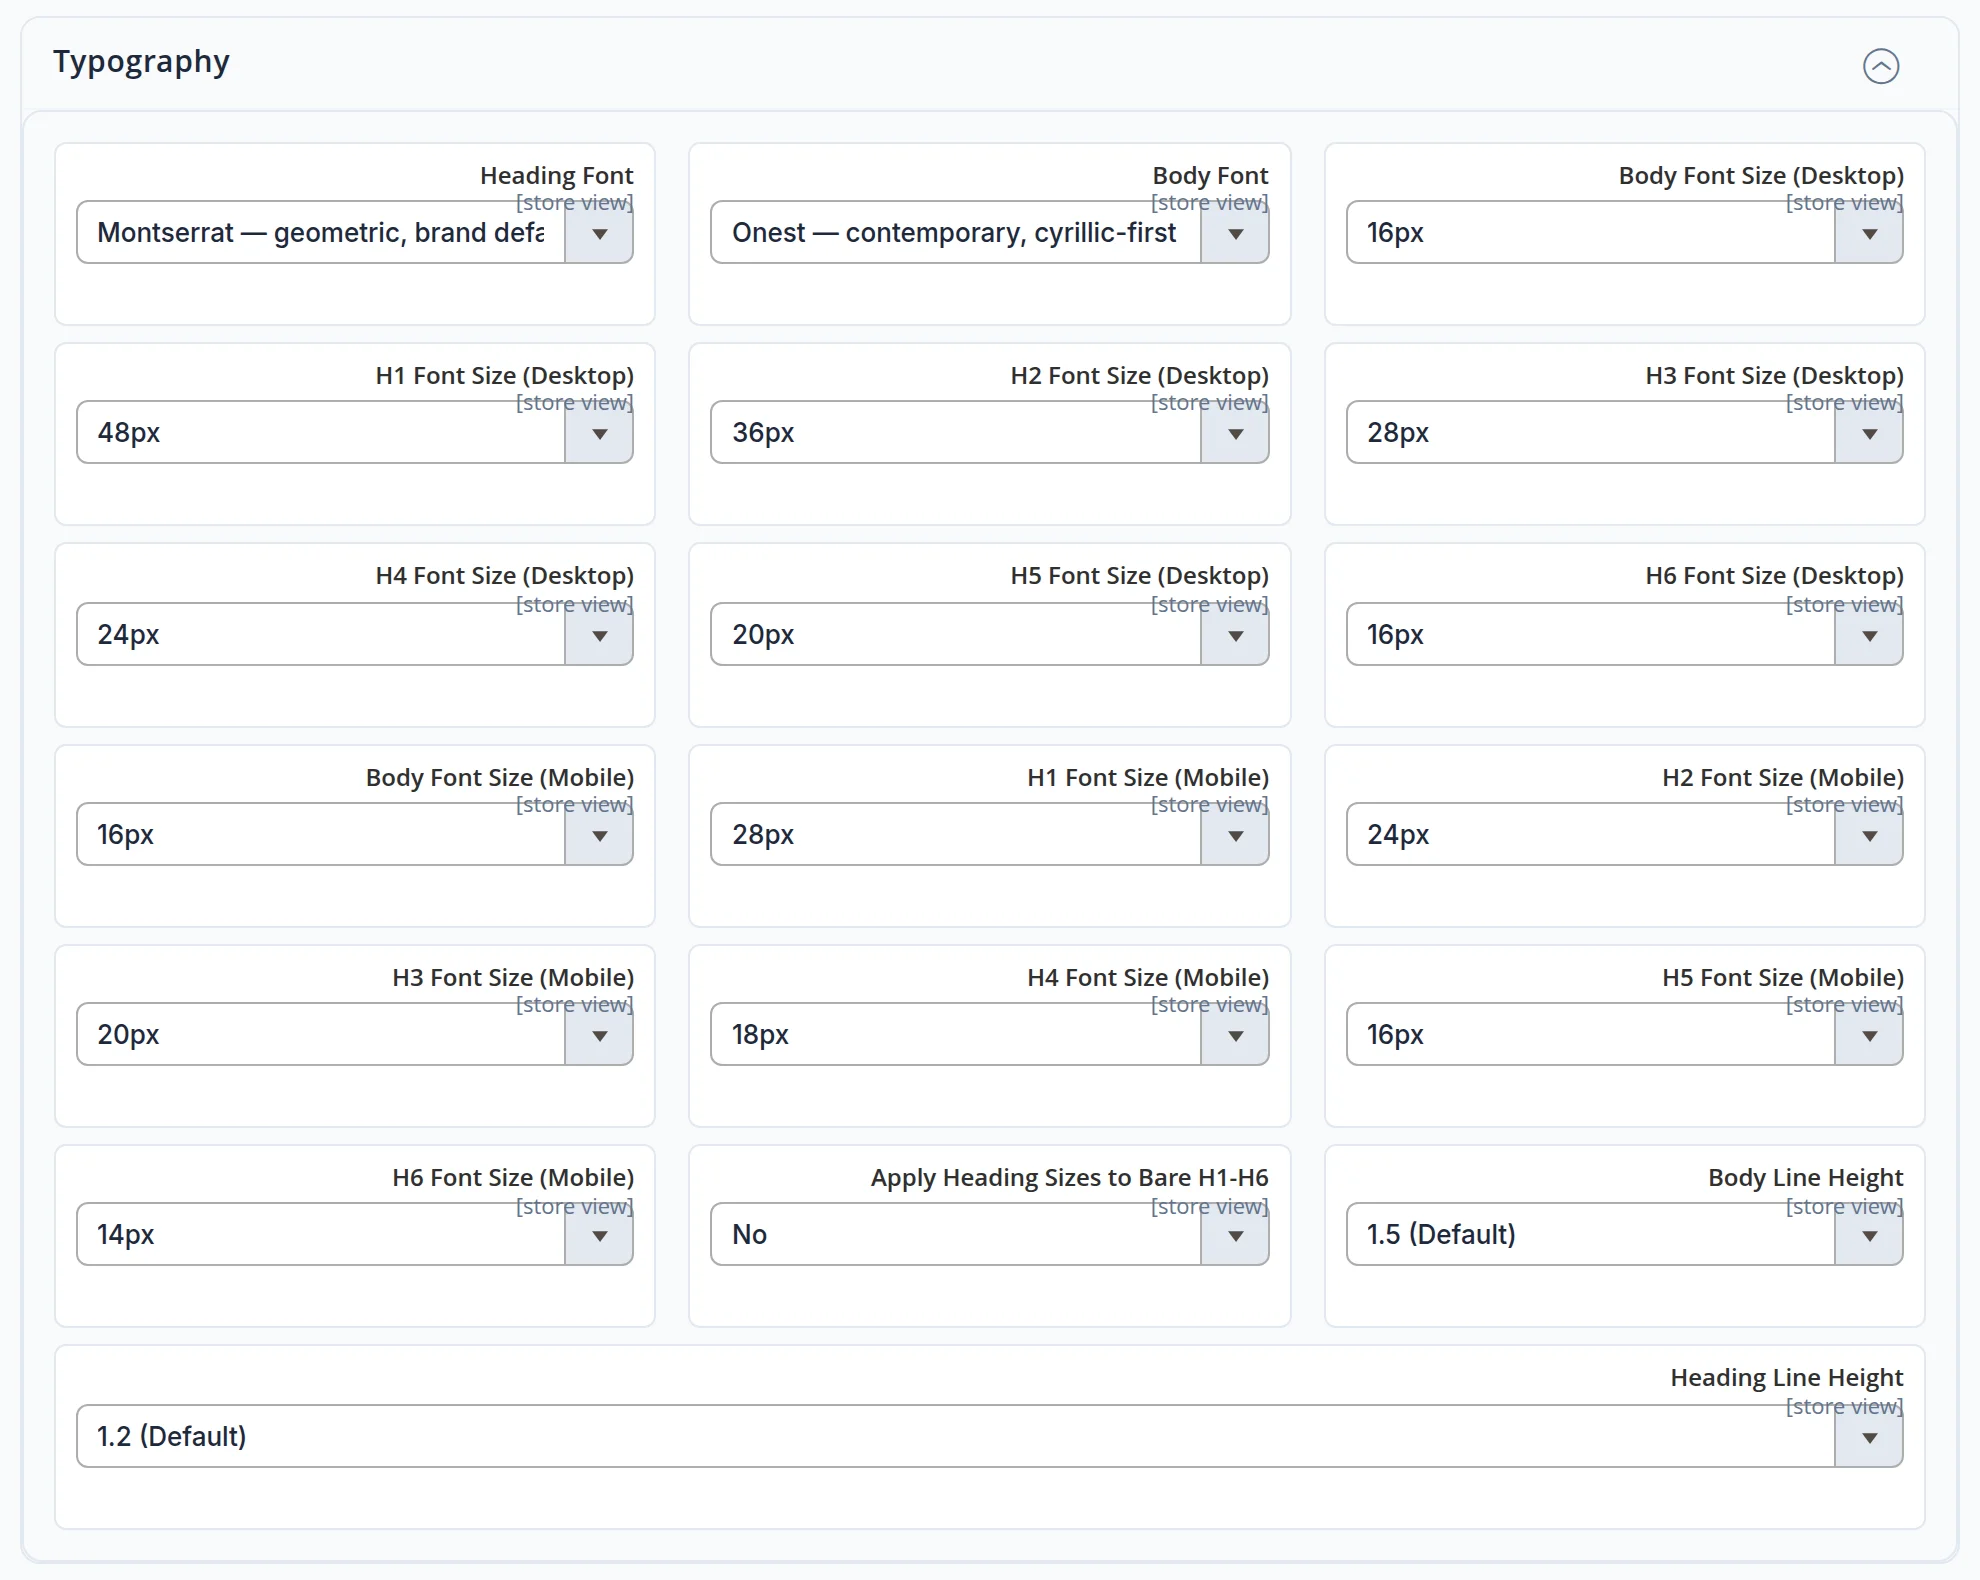The image size is (1980, 1580).
Task: Open the Body Font Size (Mobile) dropdown
Action: tap(355, 834)
